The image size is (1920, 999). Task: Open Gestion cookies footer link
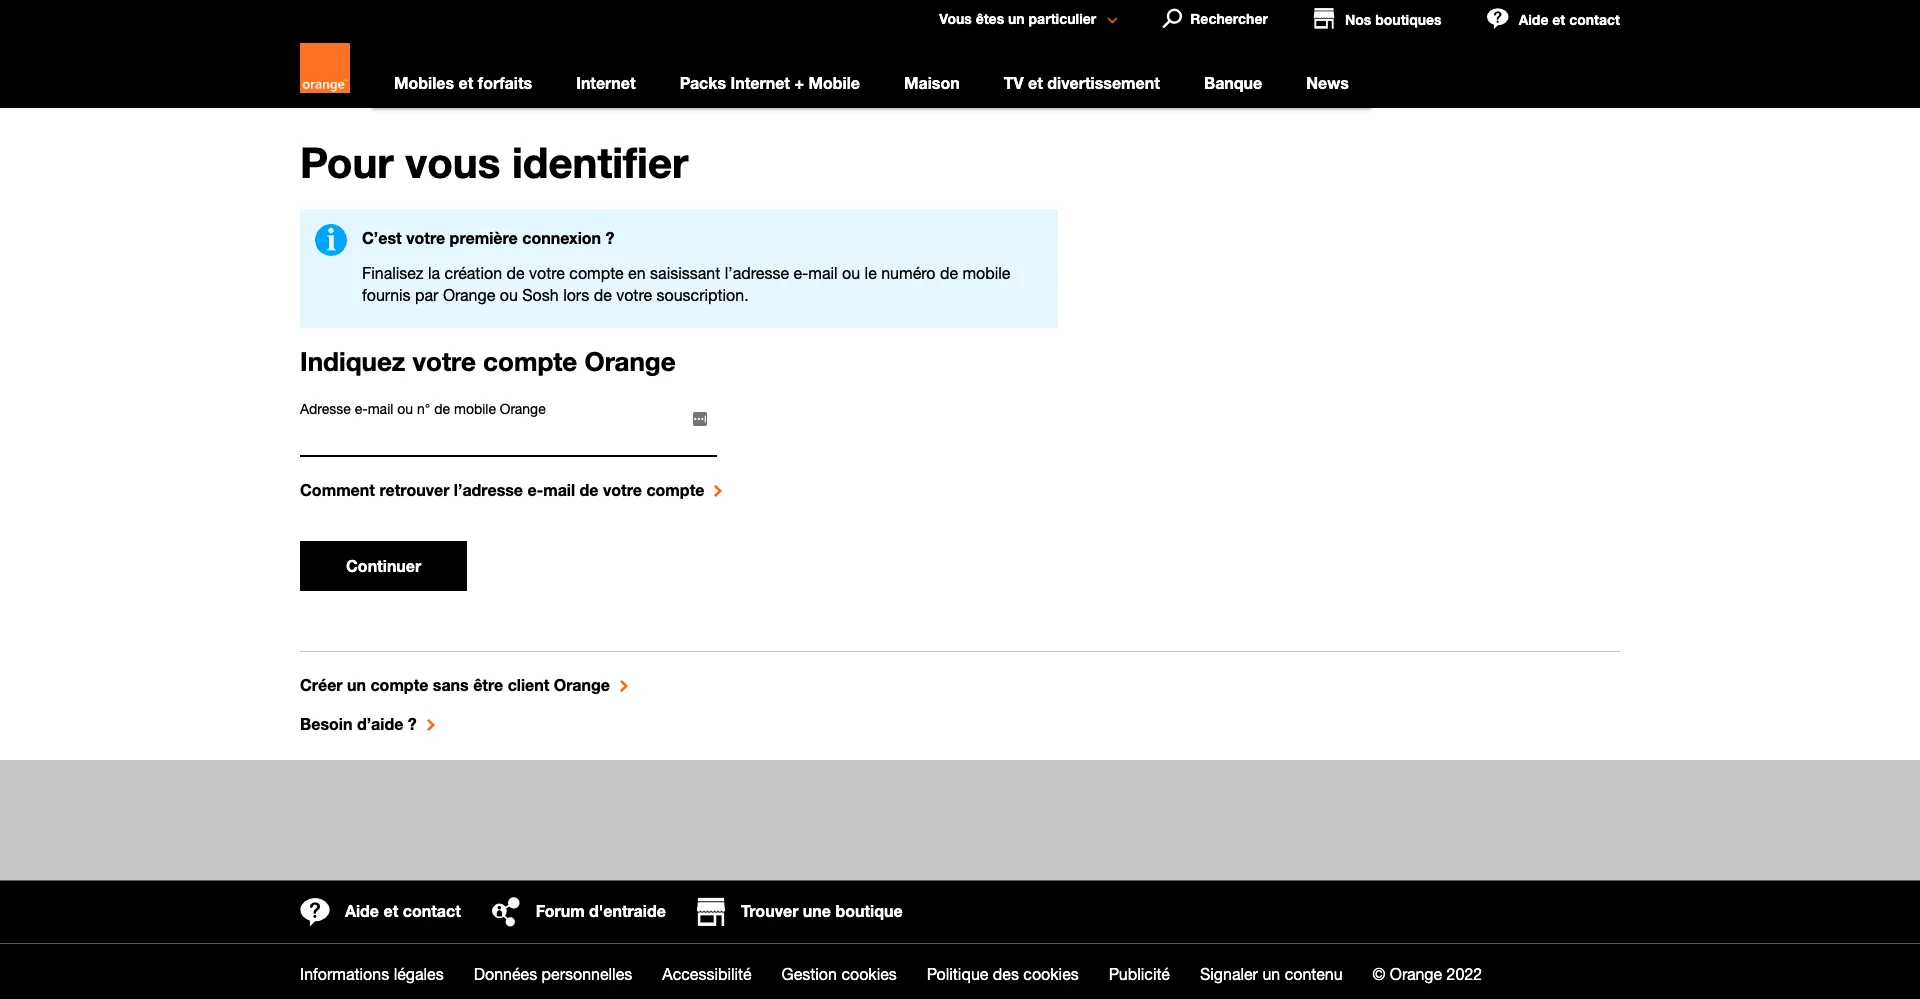coord(839,974)
